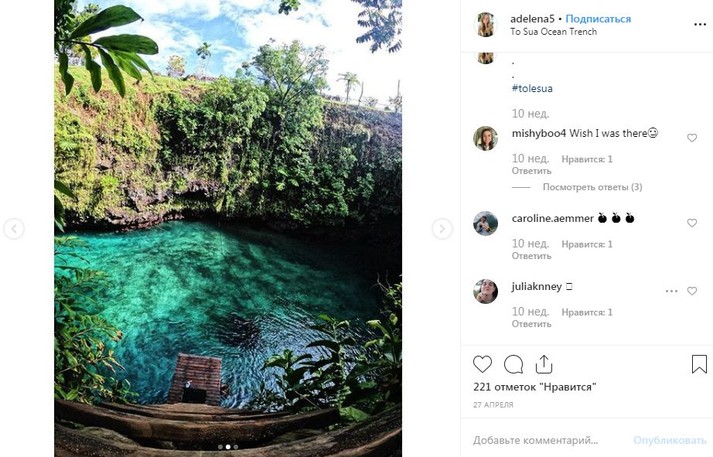This screenshot has height=457, width=713.
Task: Click the share post icon
Action: [543, 364]
